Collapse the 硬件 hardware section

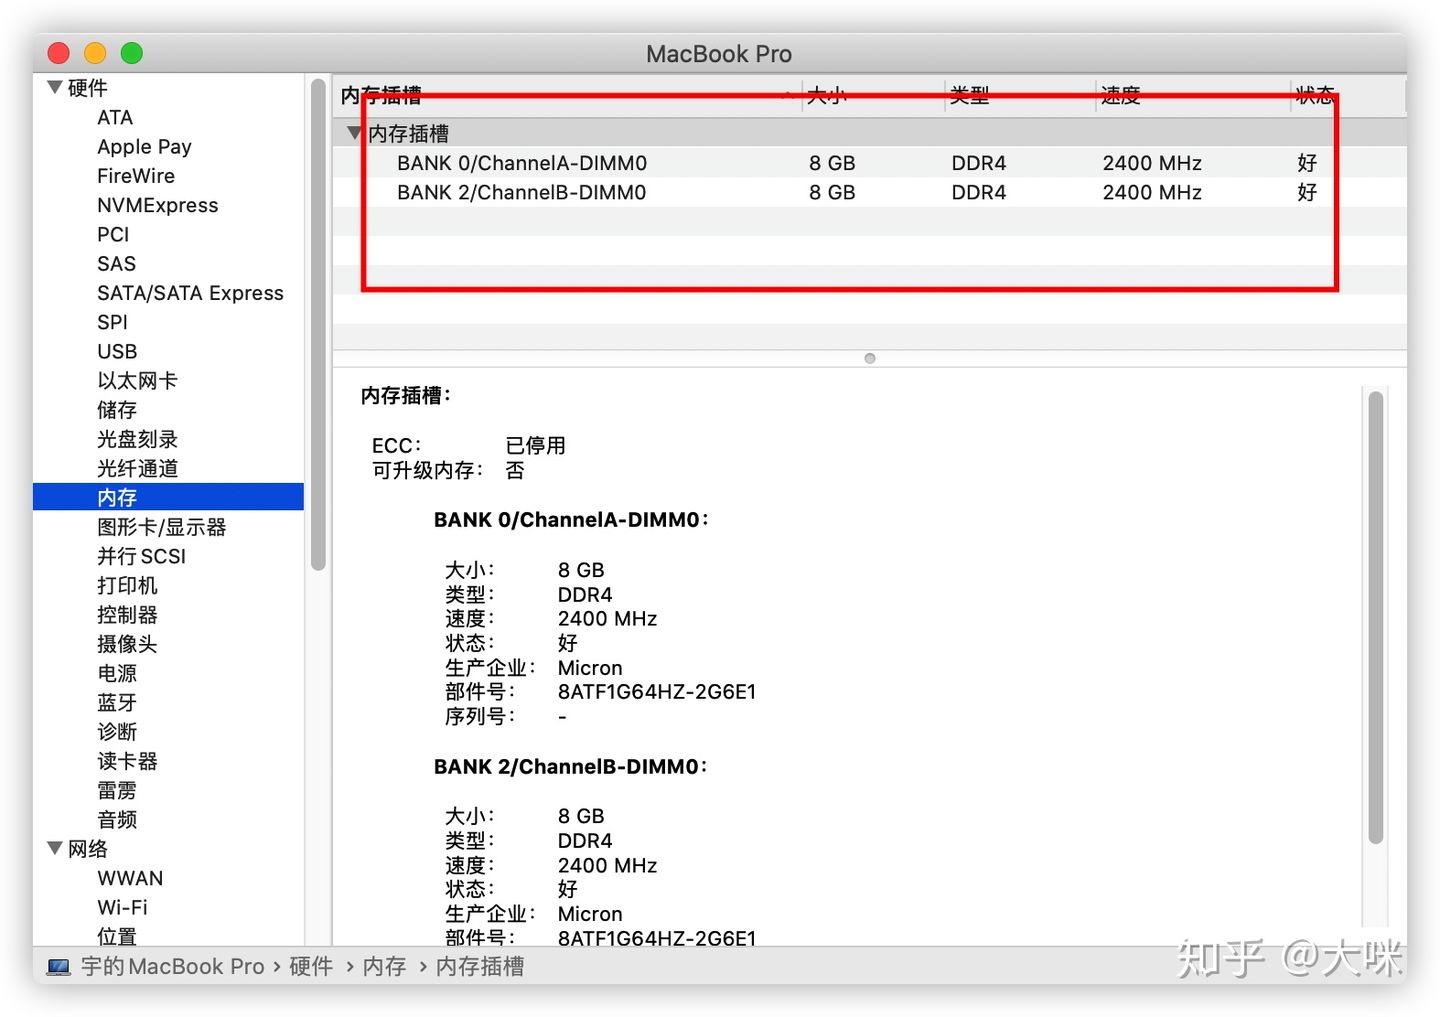(55, 88)
